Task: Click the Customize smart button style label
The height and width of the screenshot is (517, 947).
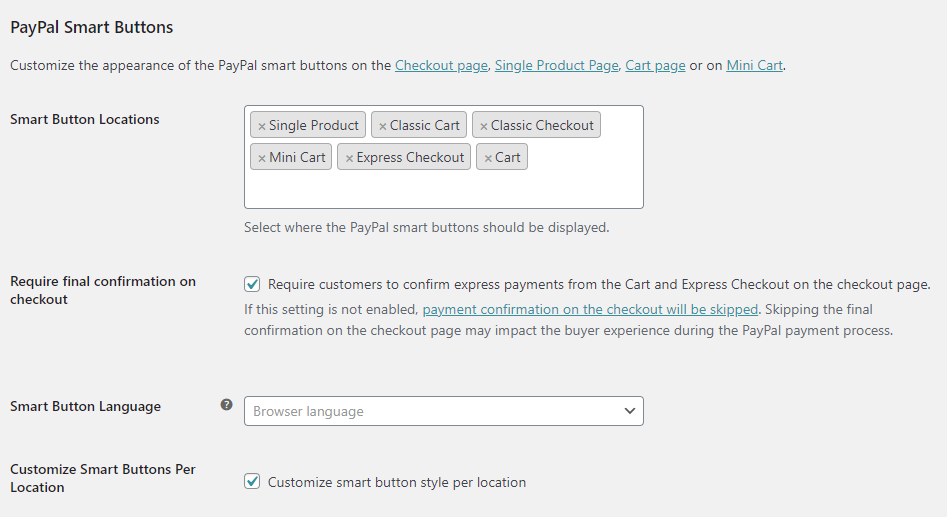Action: (397, 482)
